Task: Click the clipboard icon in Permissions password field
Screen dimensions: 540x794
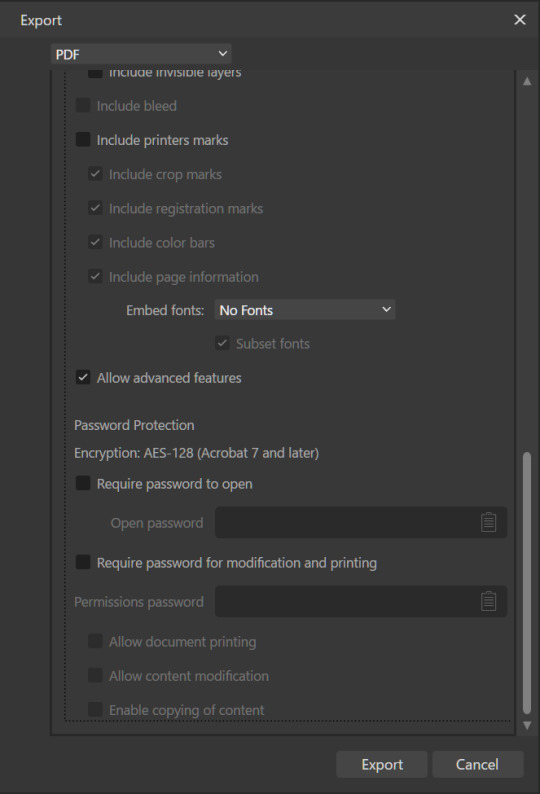Action: pyautogui.click(x=488, y=601)
